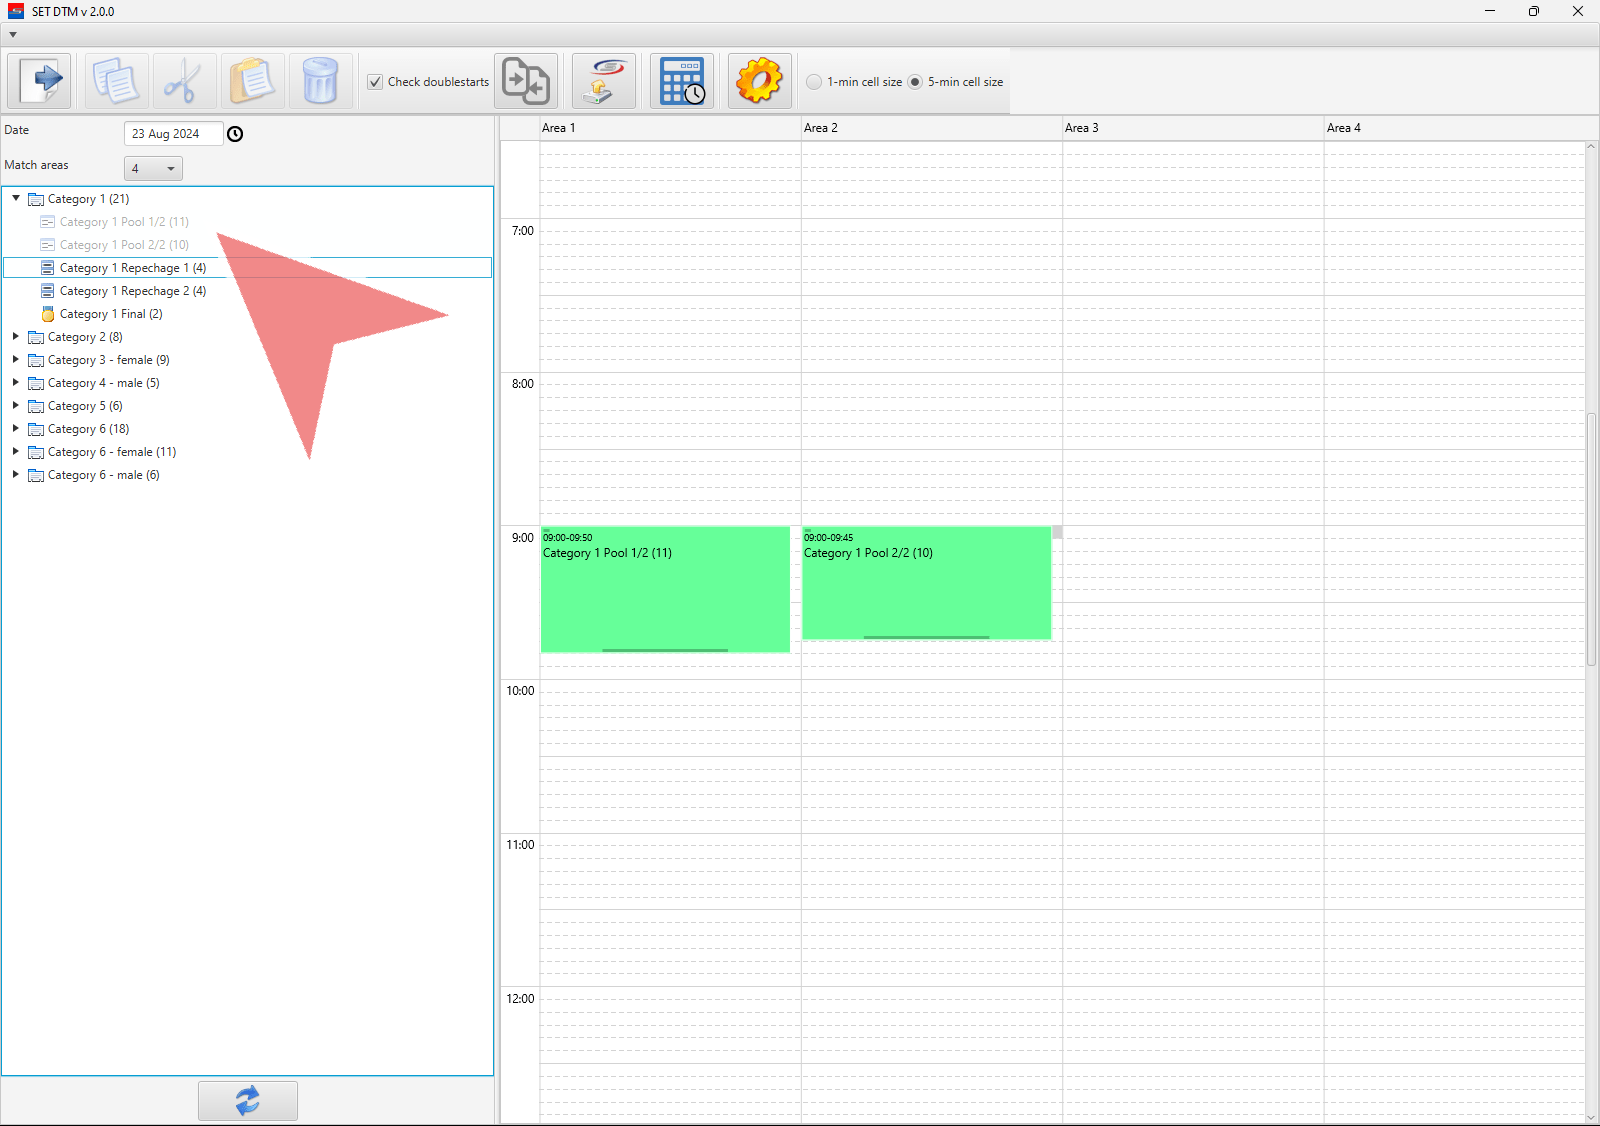Select Category 1 Final (2) in tree

pyautogui.click(x=110, y=314)
